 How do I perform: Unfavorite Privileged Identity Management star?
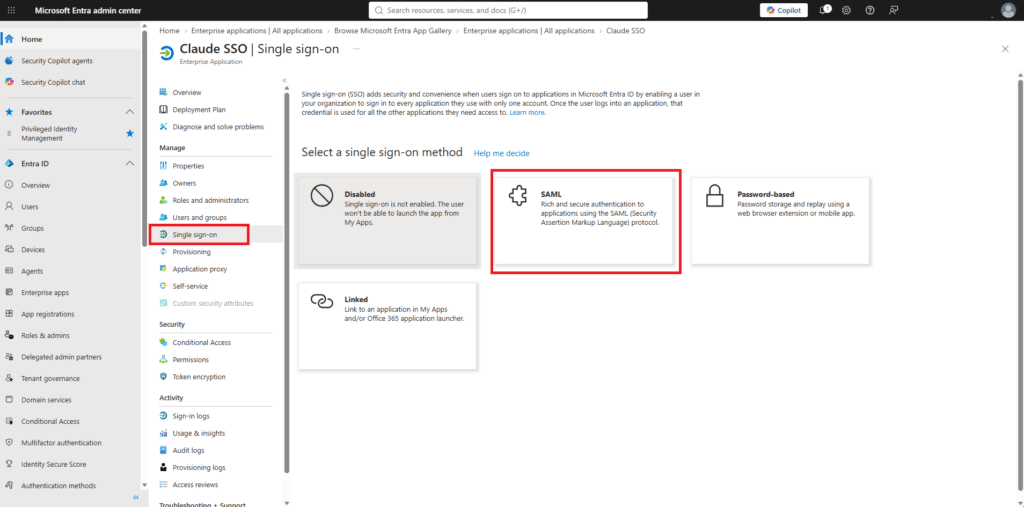point(129,133)
